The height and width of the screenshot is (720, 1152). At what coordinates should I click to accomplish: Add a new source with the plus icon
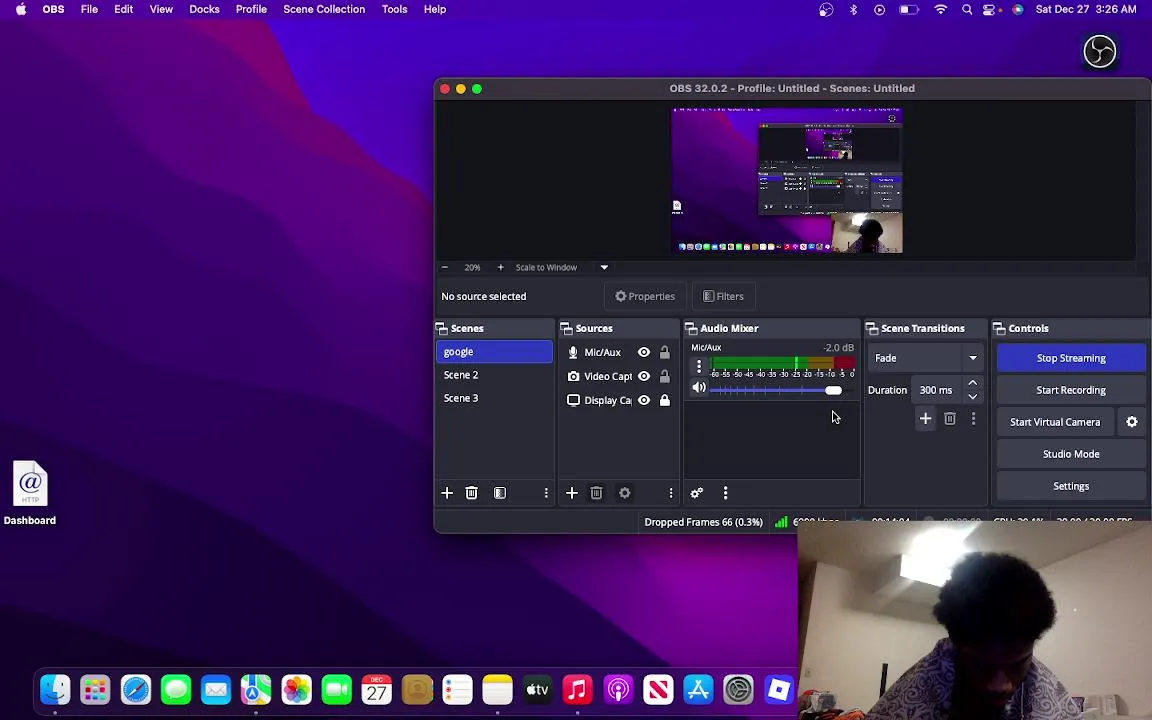572,493
